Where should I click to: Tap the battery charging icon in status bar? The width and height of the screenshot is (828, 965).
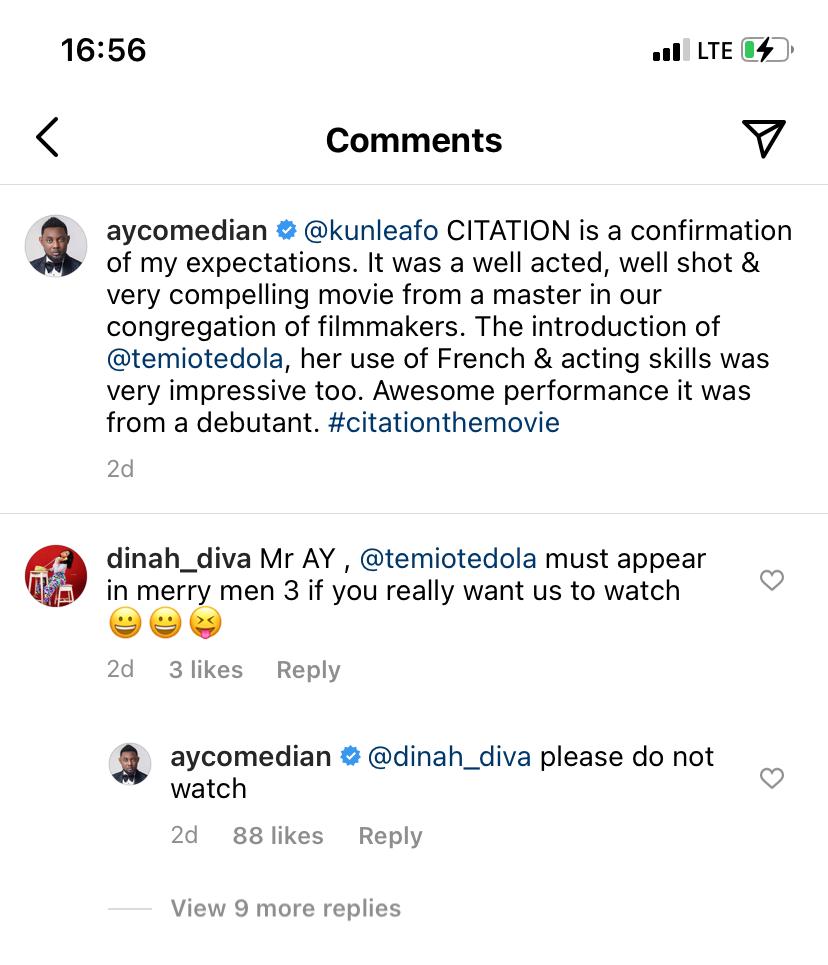pyautogui.click(x=767, y=50)
